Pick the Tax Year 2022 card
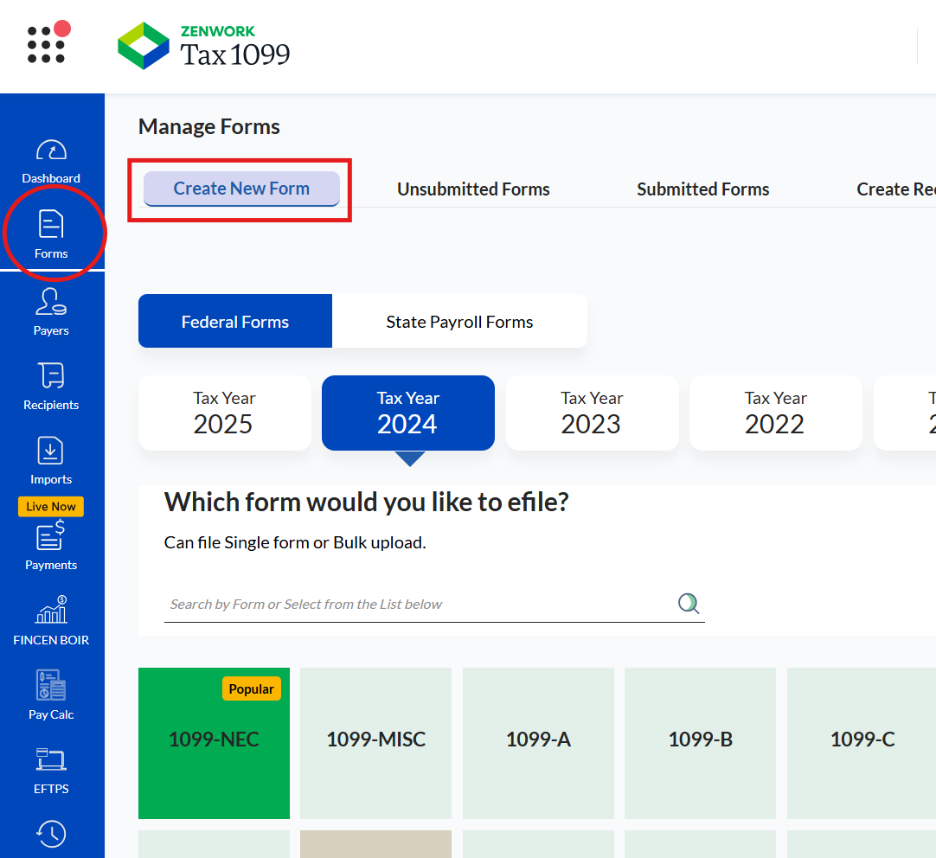Screen dimensions: 936x858 (x=775, y=412)
